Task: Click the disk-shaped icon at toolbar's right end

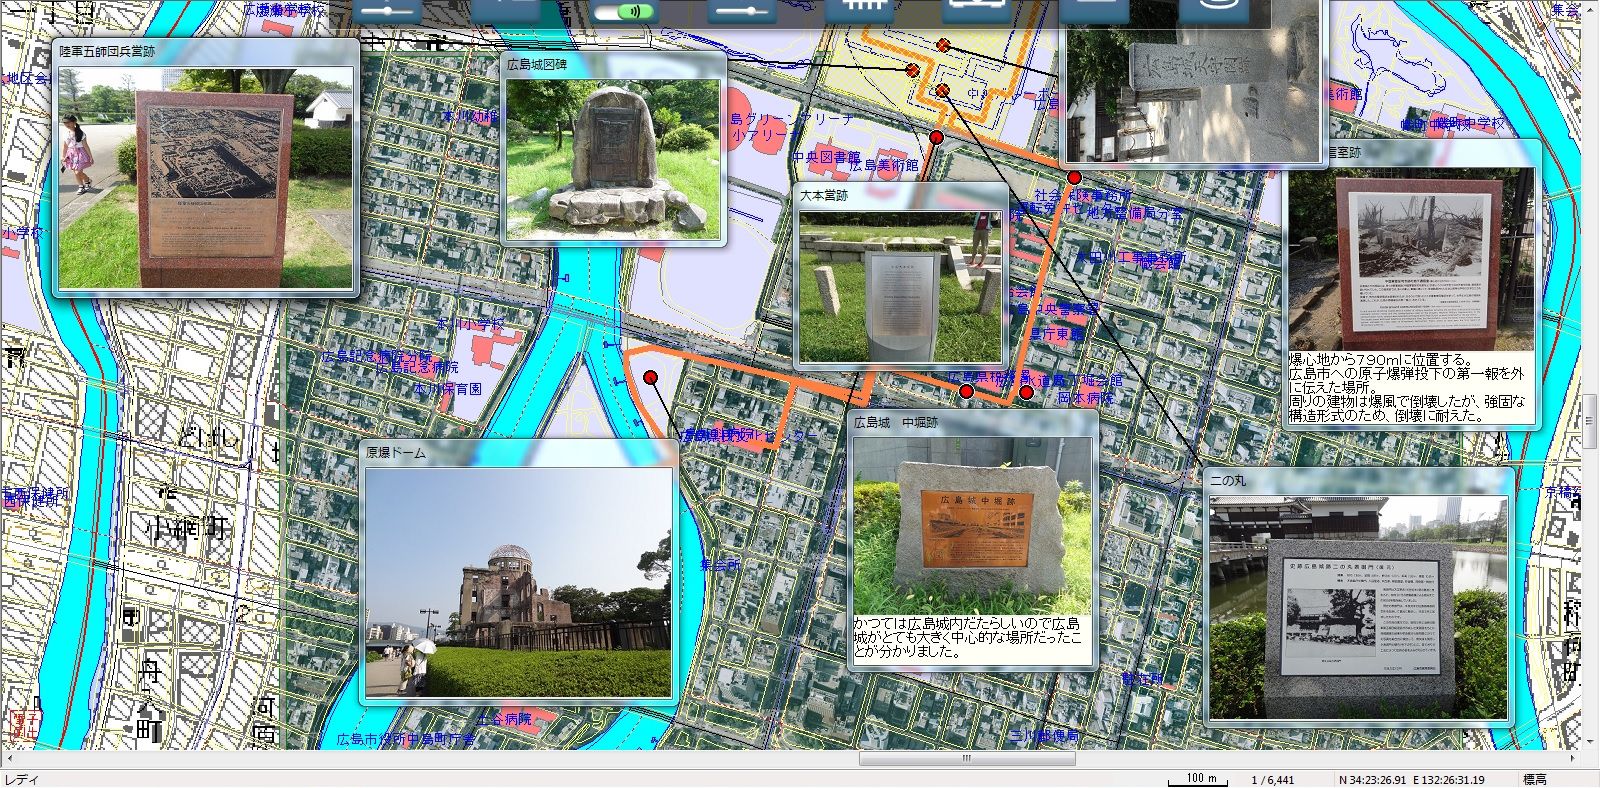Action: tap(1213, 9)
